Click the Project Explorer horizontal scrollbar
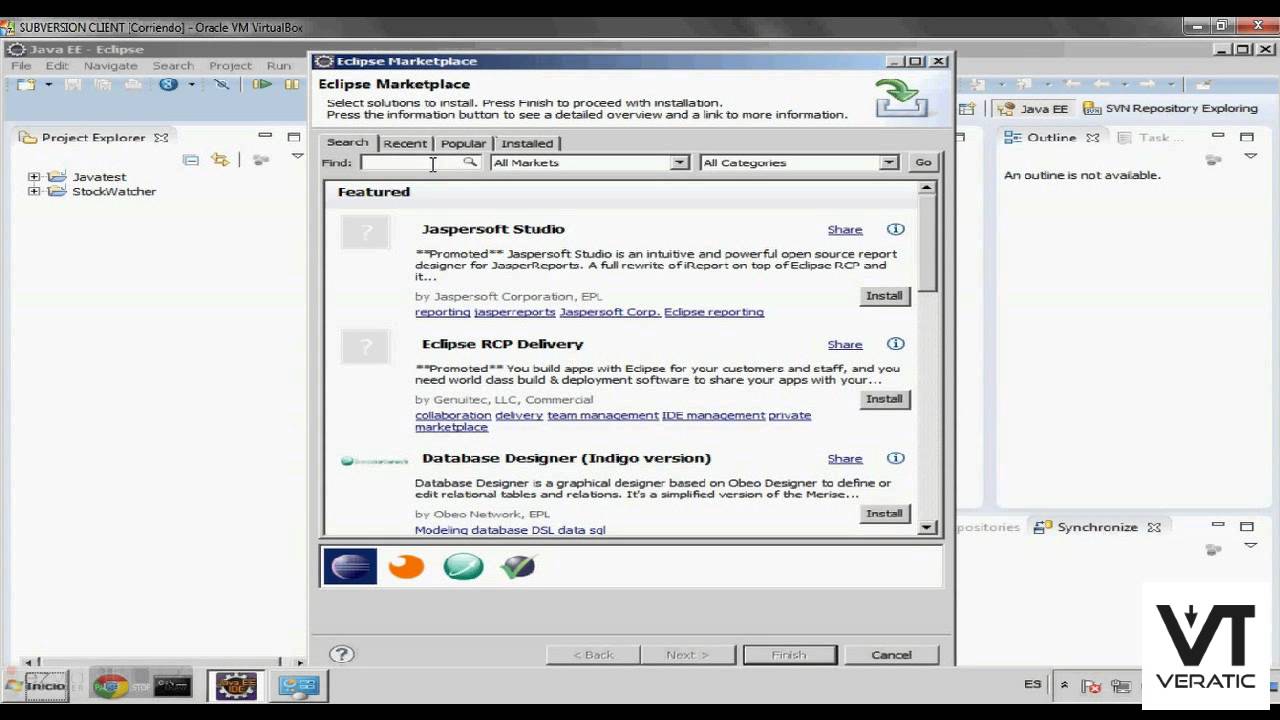This screenshot has width=1280, height=720. click(165, 661)
